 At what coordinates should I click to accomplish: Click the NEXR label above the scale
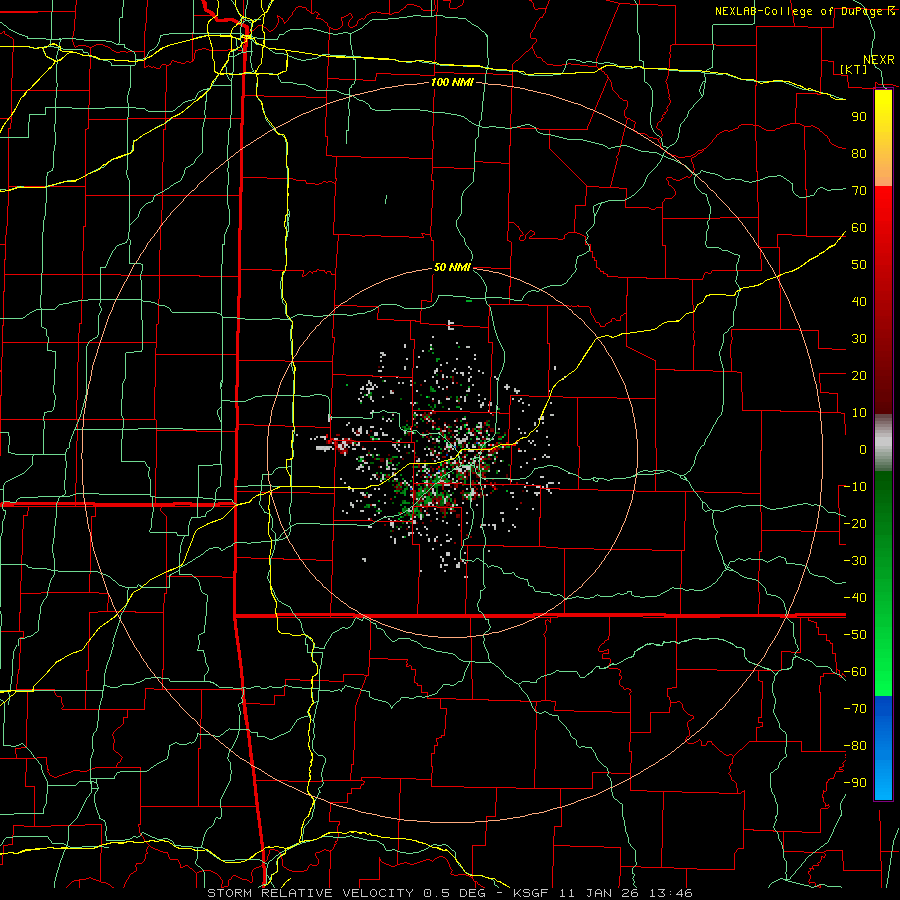pos(879,60)
